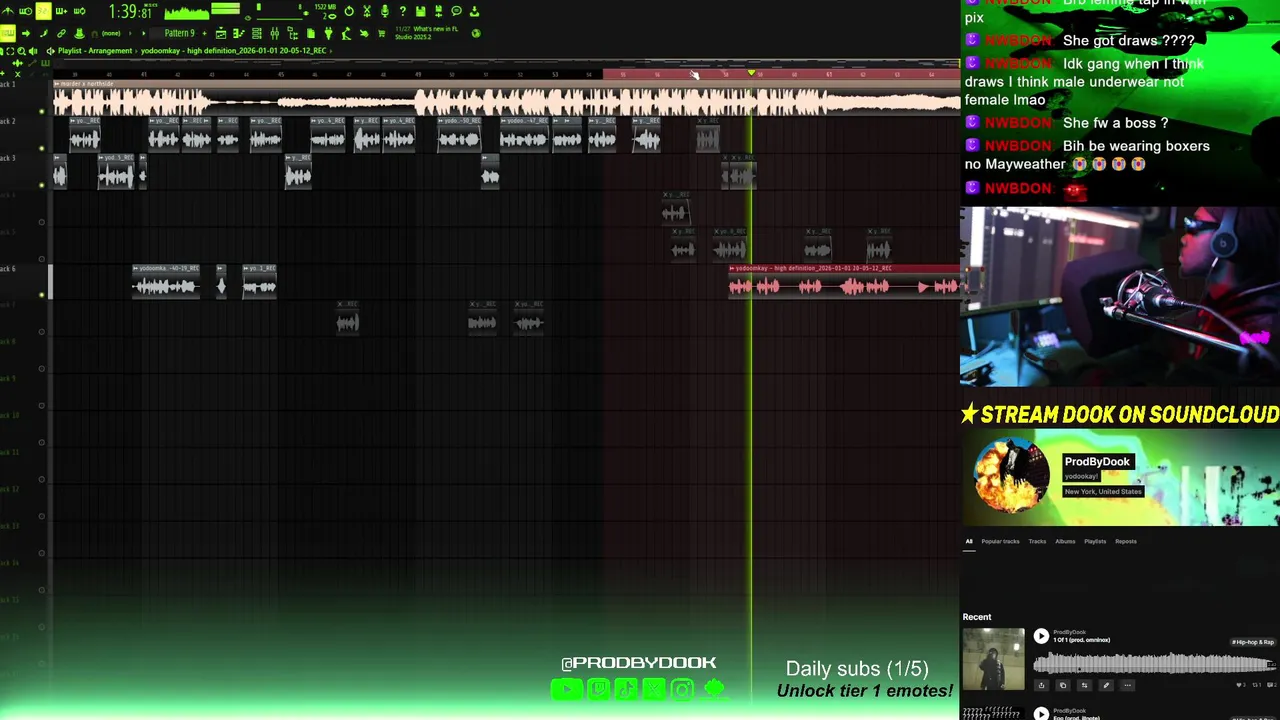Switch to Albums tab

tap(1065, 541)
